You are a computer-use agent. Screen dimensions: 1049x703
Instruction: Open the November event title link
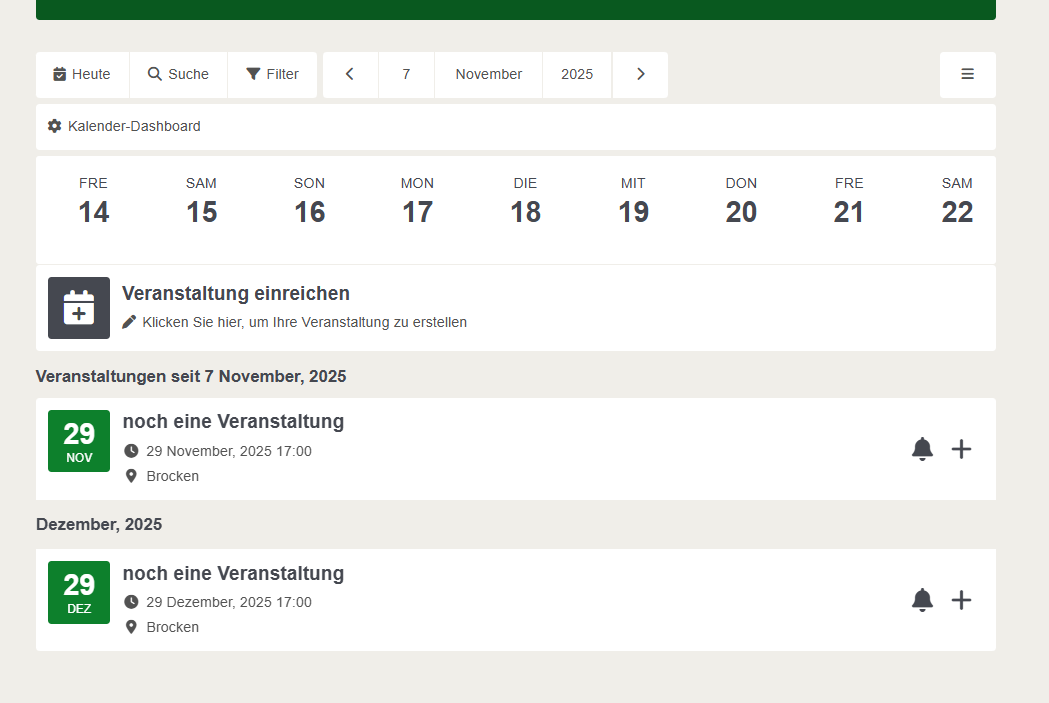tap(233, 421)
